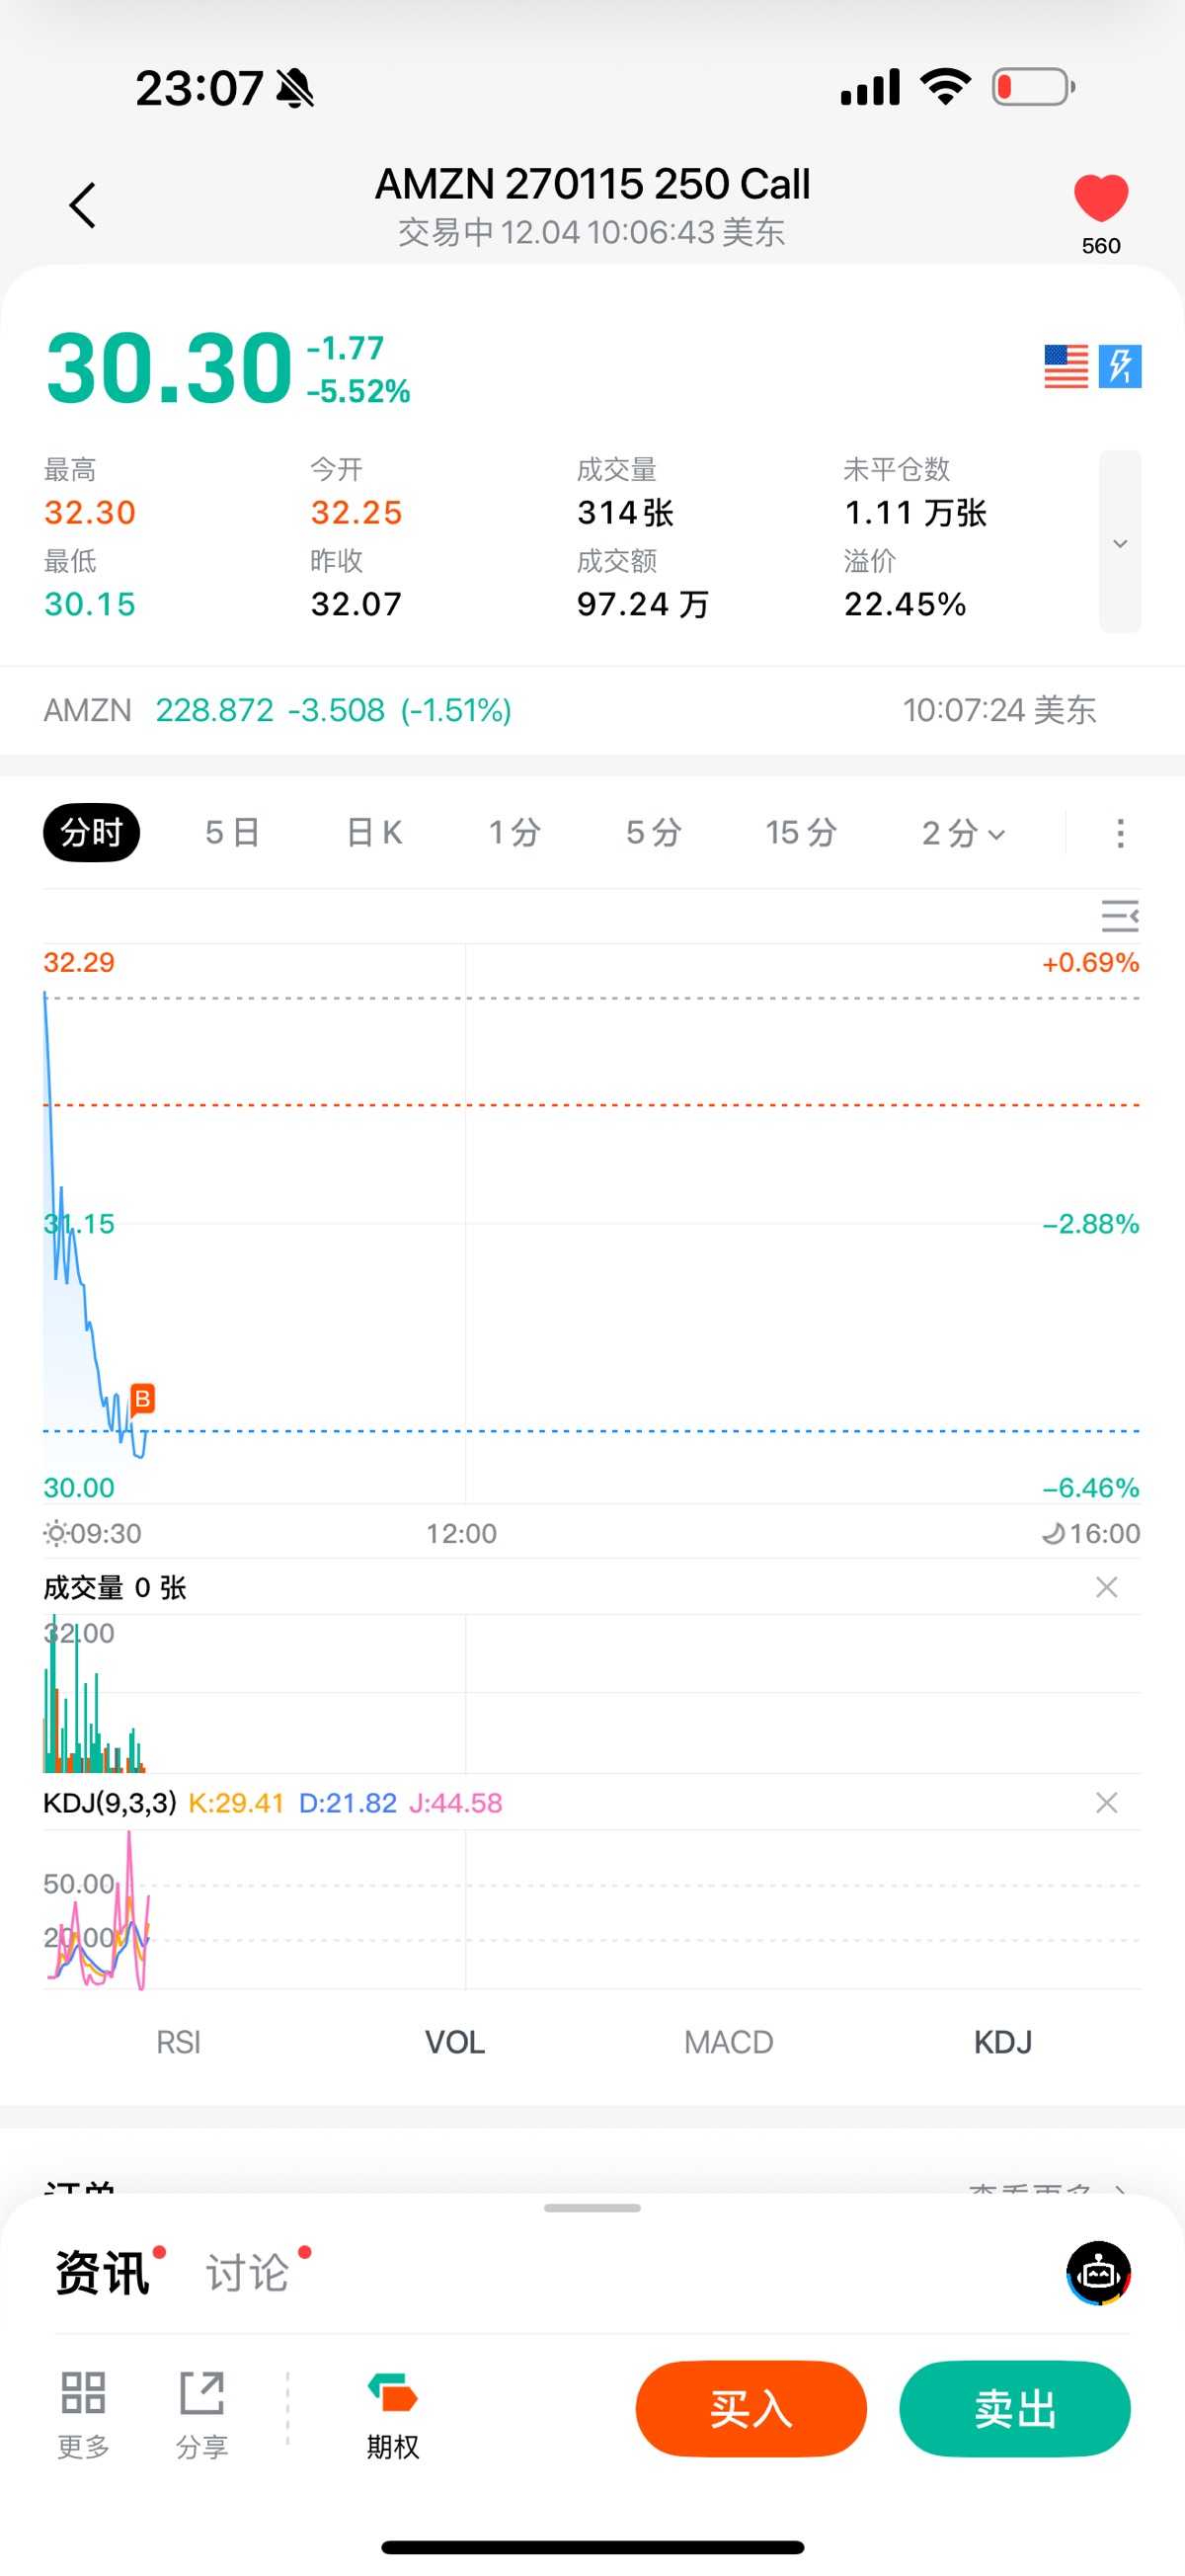
Task: Tap the blue lightning bolt icon
Action: (1120, 367)
